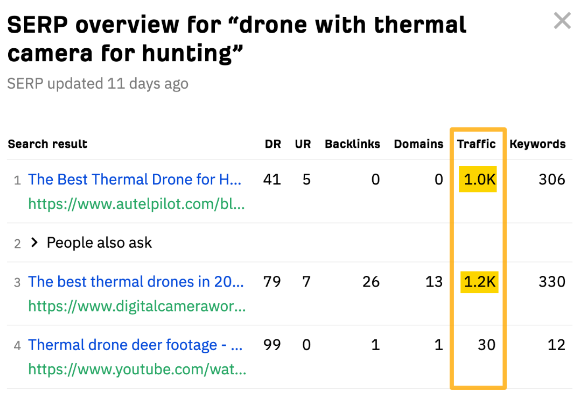Click DR value 41 in autelpilot row
588x395 pixels.
coord(272,179)
